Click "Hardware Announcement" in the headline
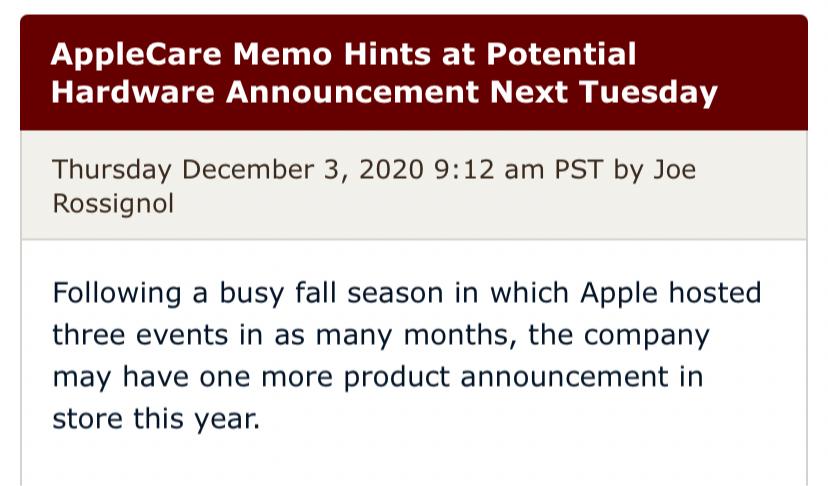This screenshot has width=828, height=486. 265,92
